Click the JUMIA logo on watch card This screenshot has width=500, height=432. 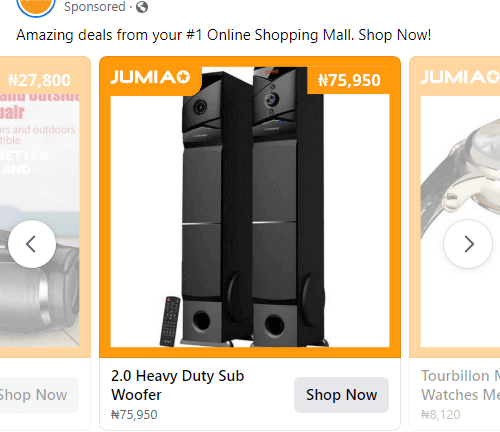460,77
